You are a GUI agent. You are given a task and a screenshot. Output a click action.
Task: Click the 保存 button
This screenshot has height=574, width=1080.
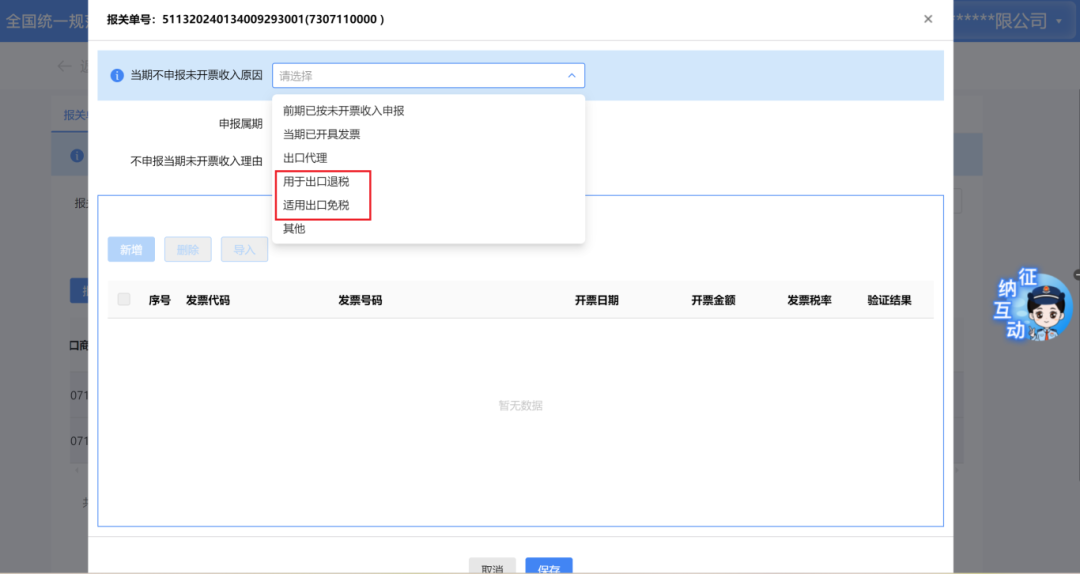tap(549, 567)
